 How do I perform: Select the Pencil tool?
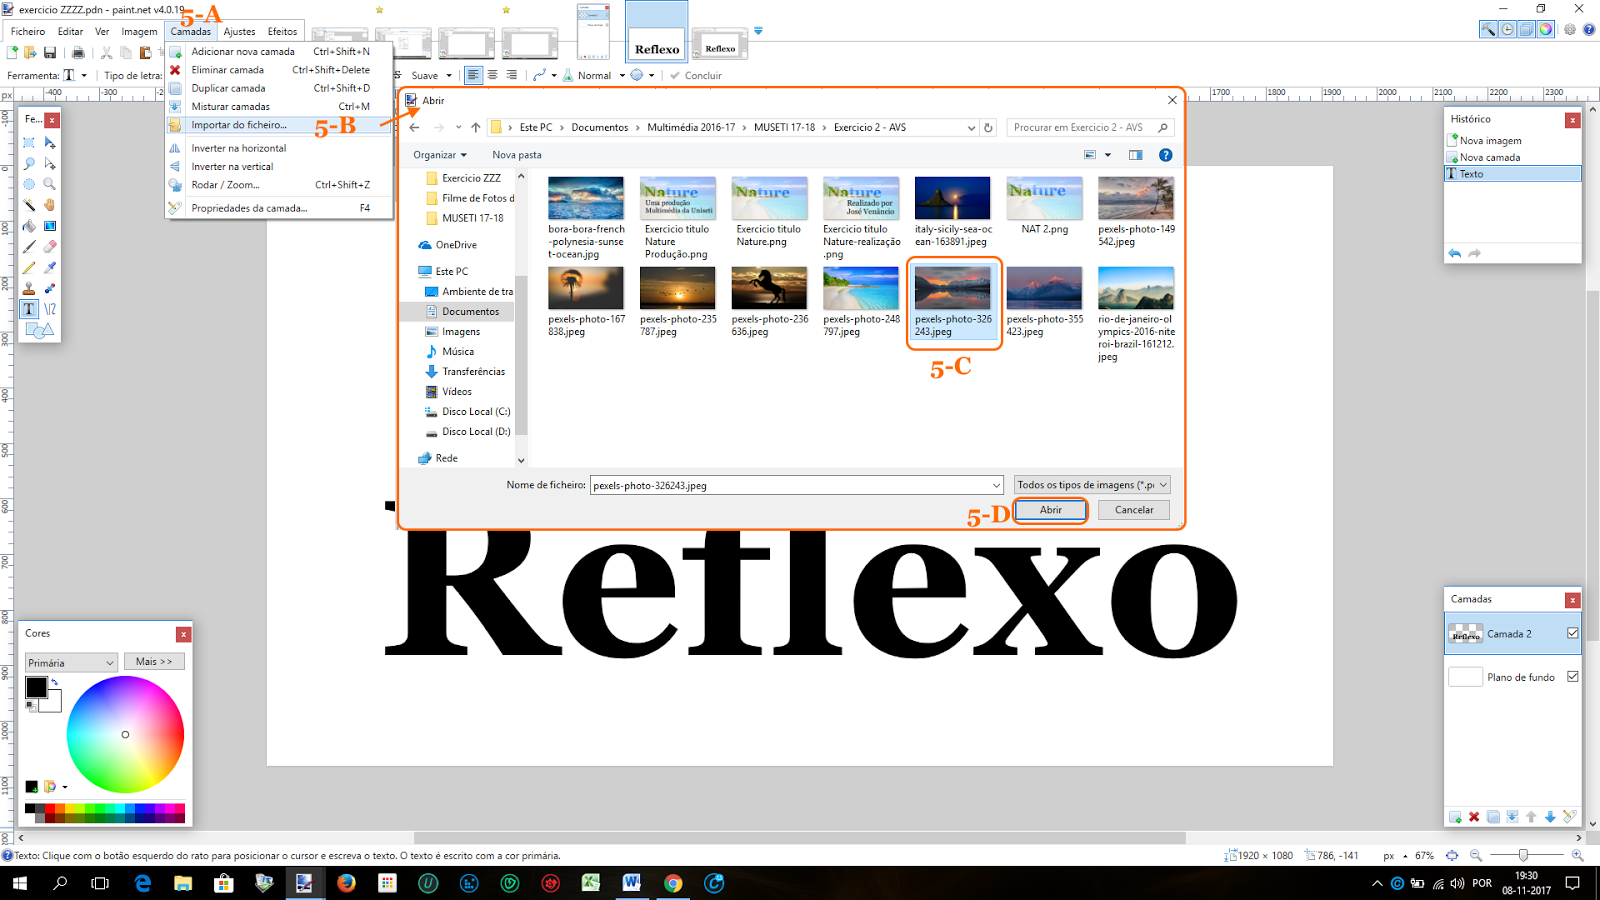pos(29,268)
